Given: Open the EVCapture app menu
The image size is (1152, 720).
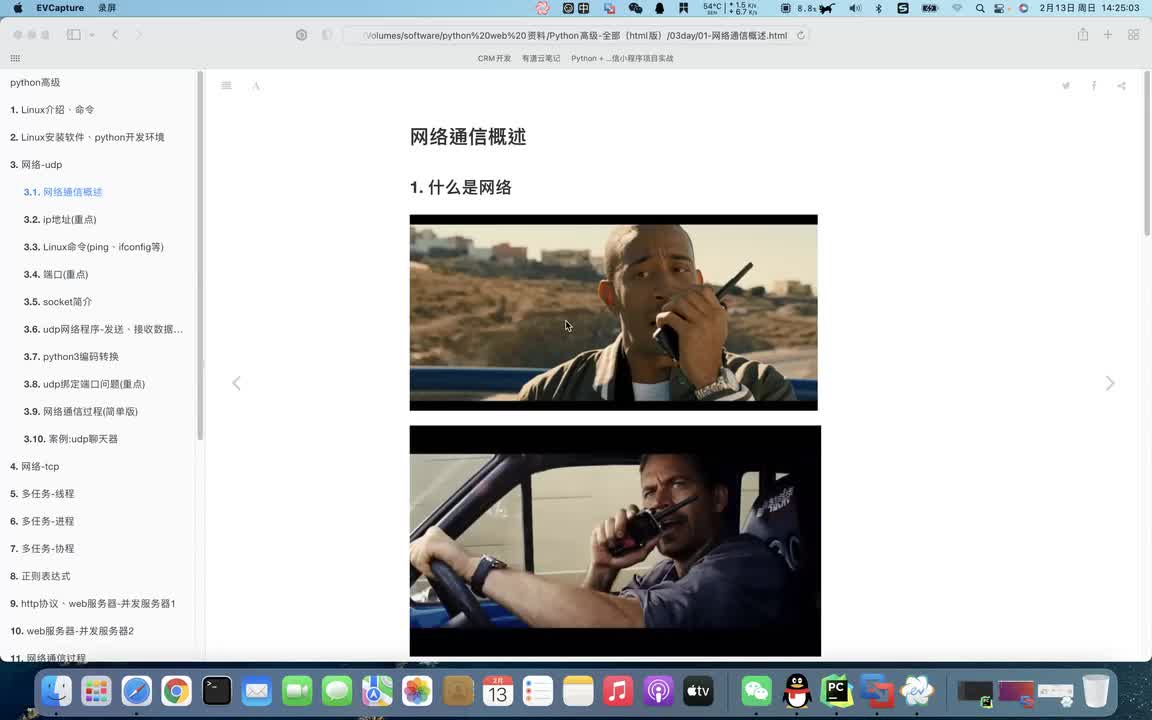Looking at the screenshot, I should pyautogui.click(x=60, y=8).
